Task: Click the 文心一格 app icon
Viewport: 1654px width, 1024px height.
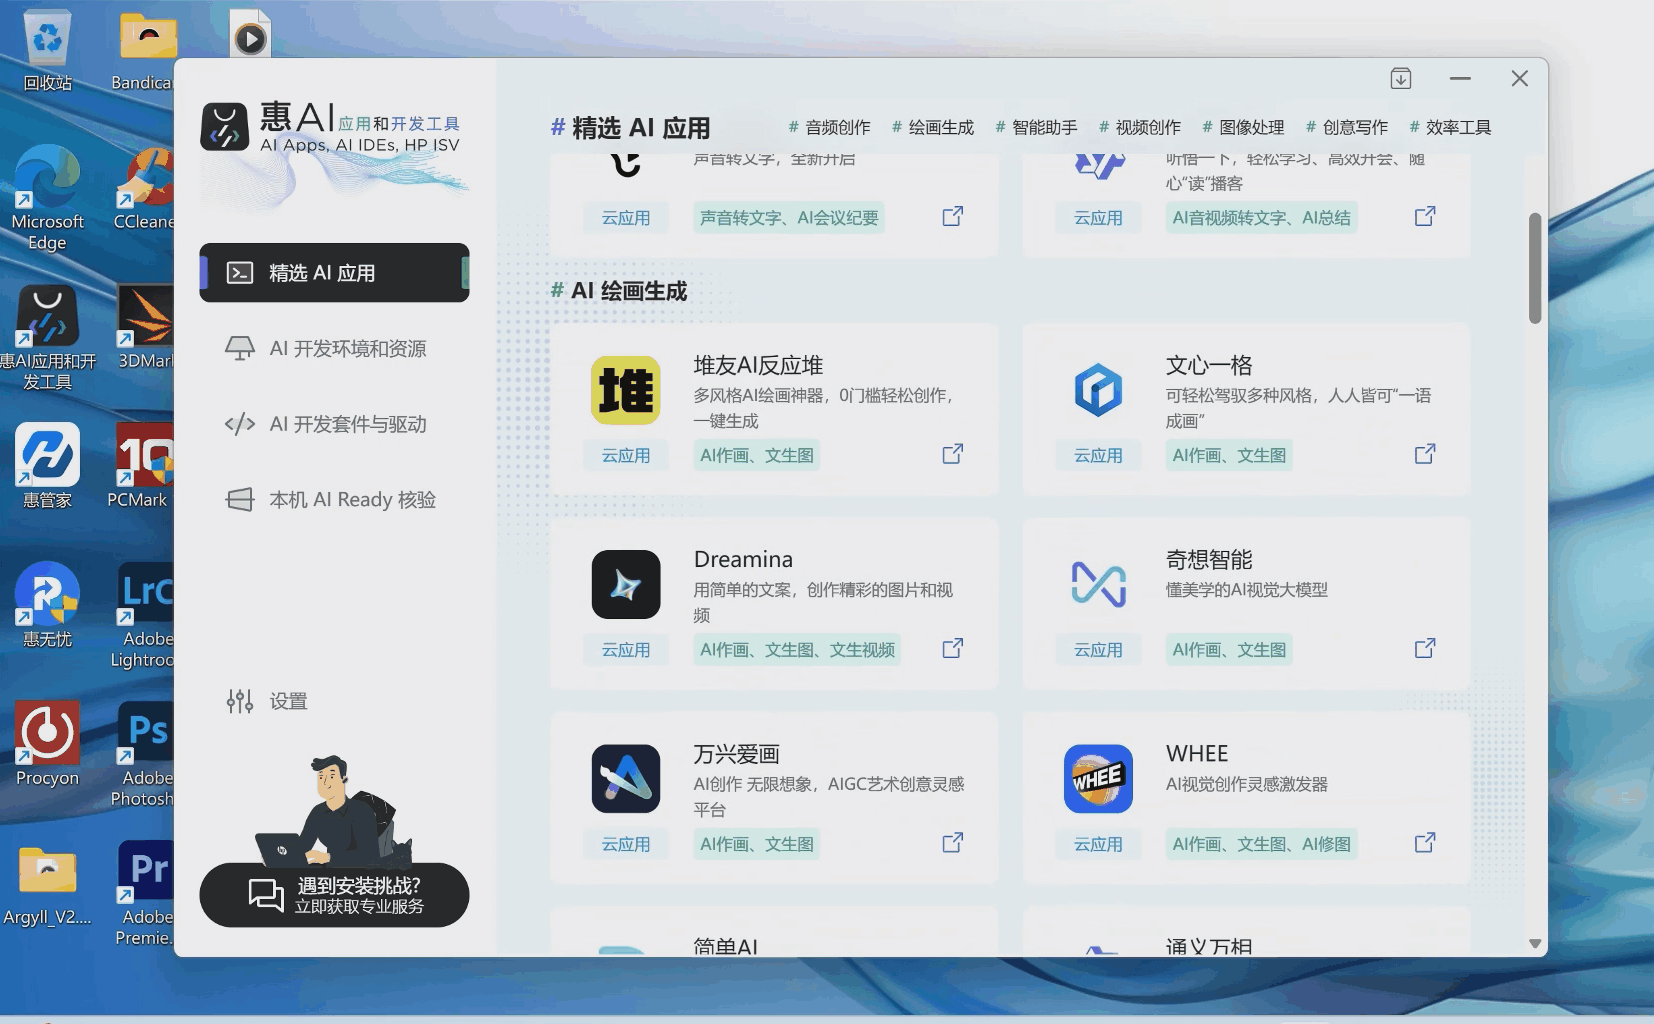Action: point(1098,390)
